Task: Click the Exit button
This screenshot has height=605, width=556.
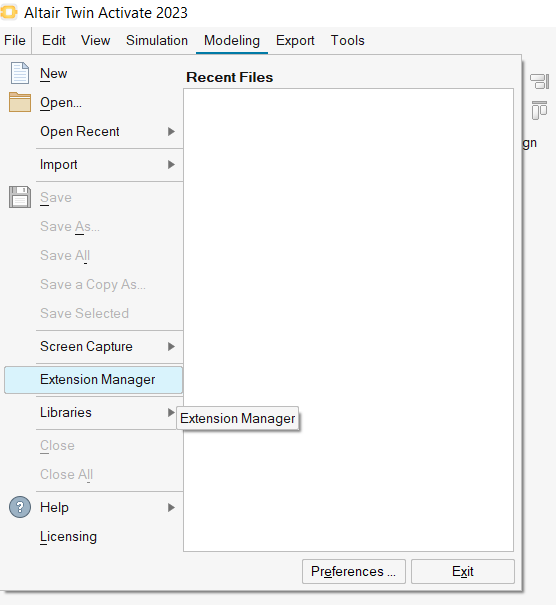Action: pos(463,571)
